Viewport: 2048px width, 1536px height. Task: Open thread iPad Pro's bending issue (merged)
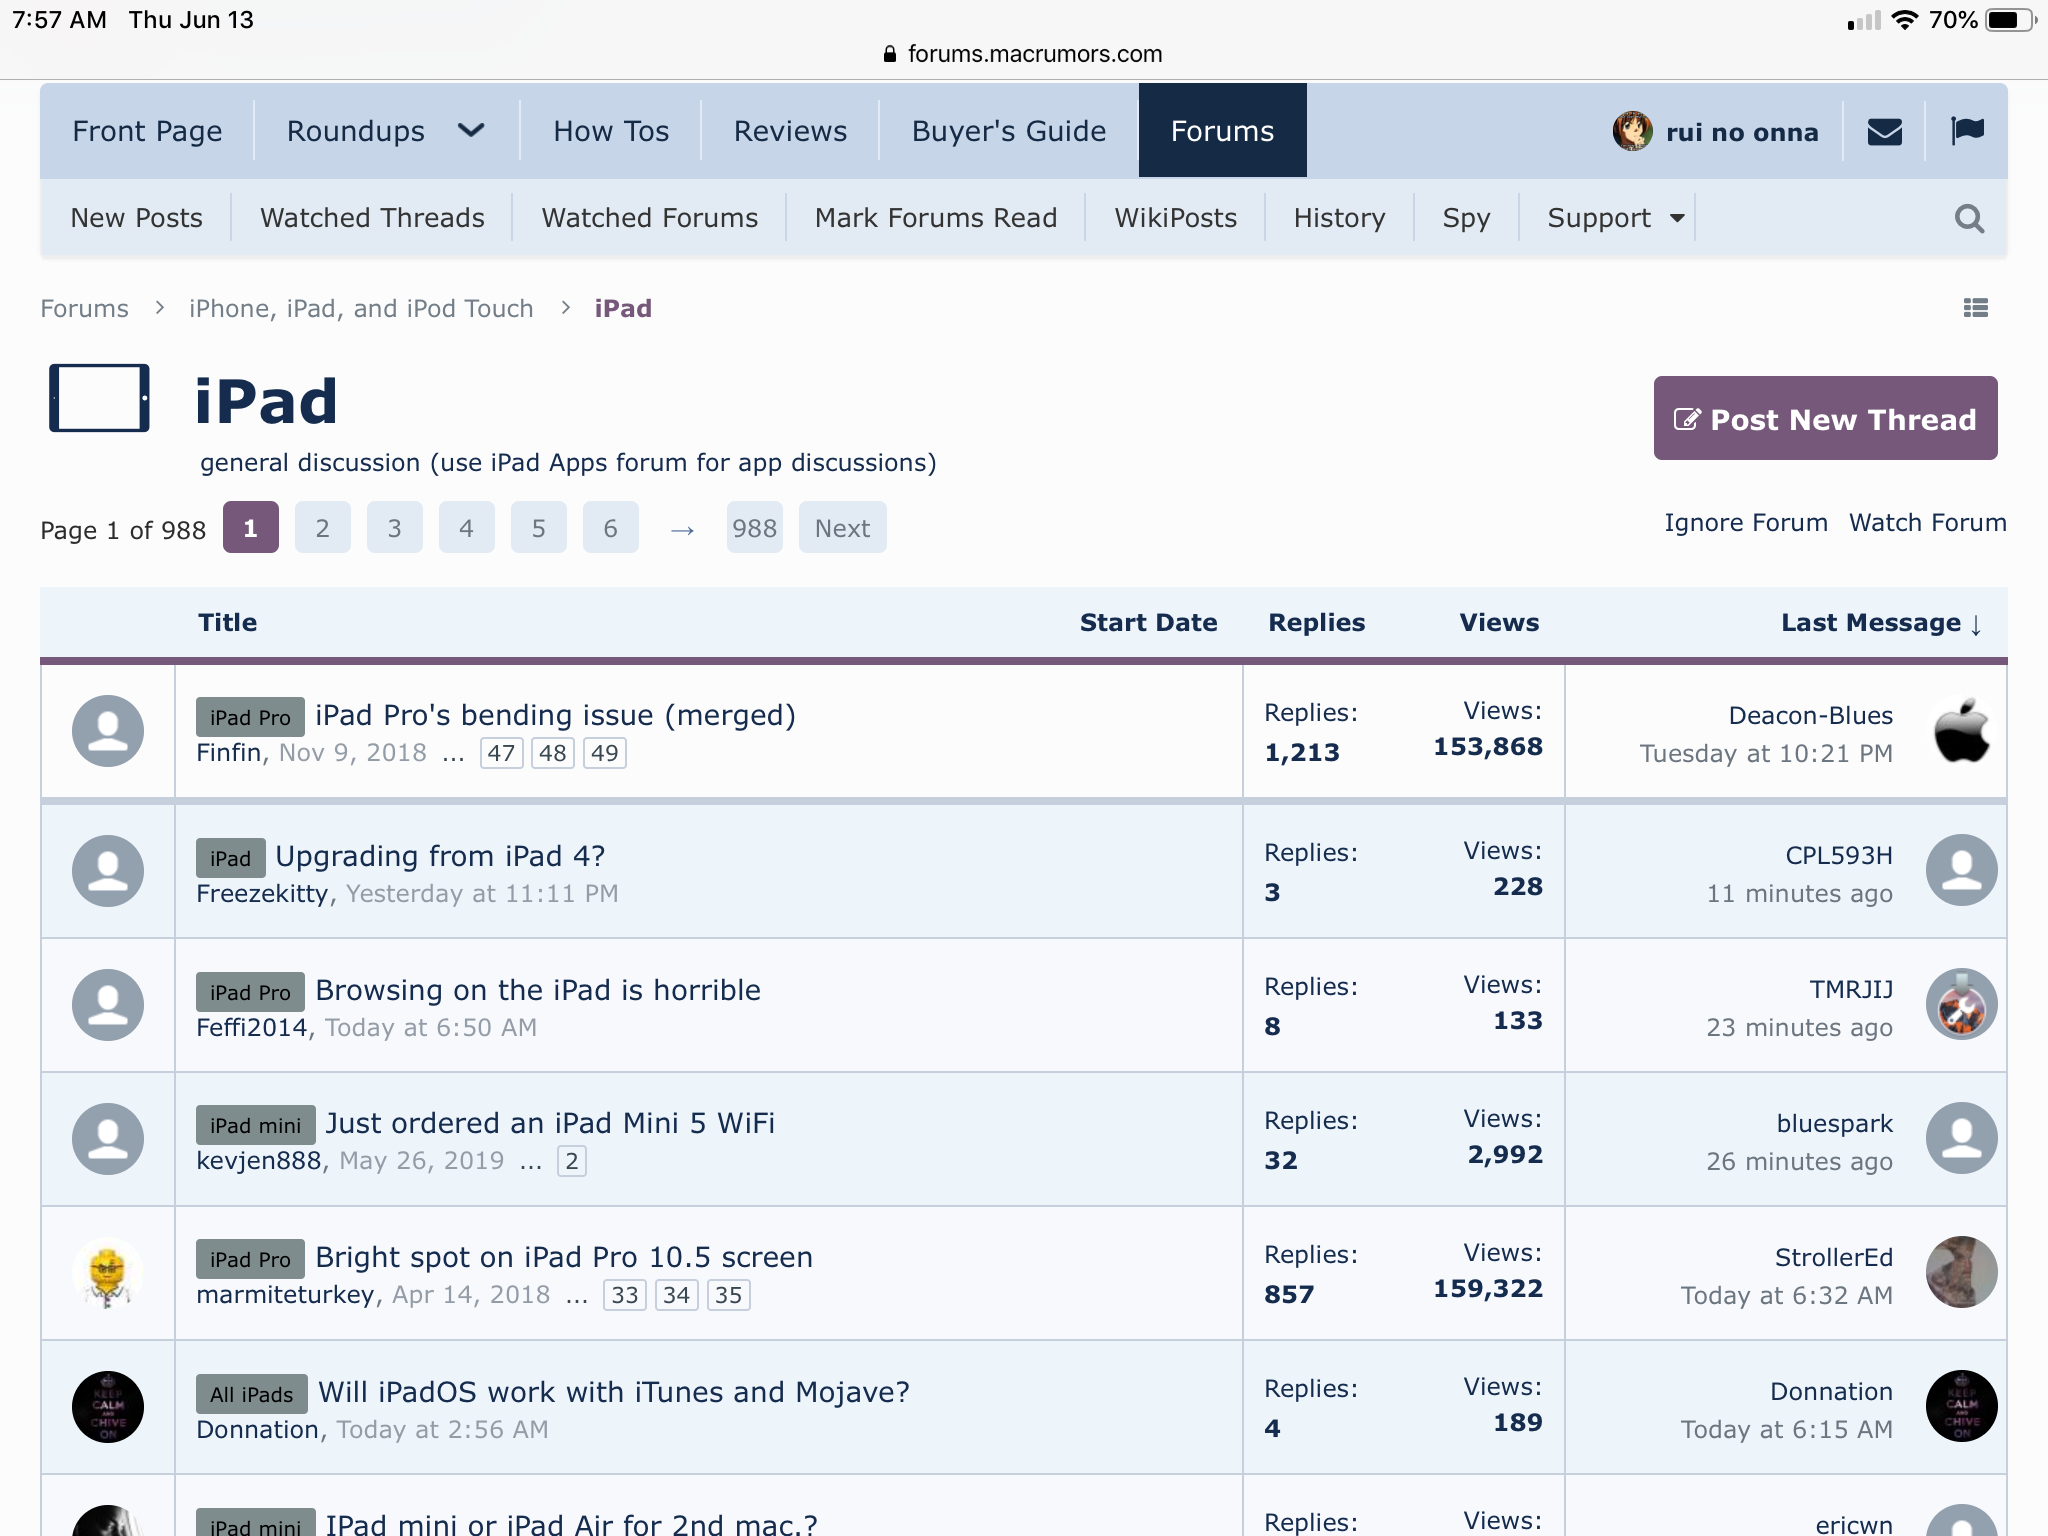click(x=555, y=716)
